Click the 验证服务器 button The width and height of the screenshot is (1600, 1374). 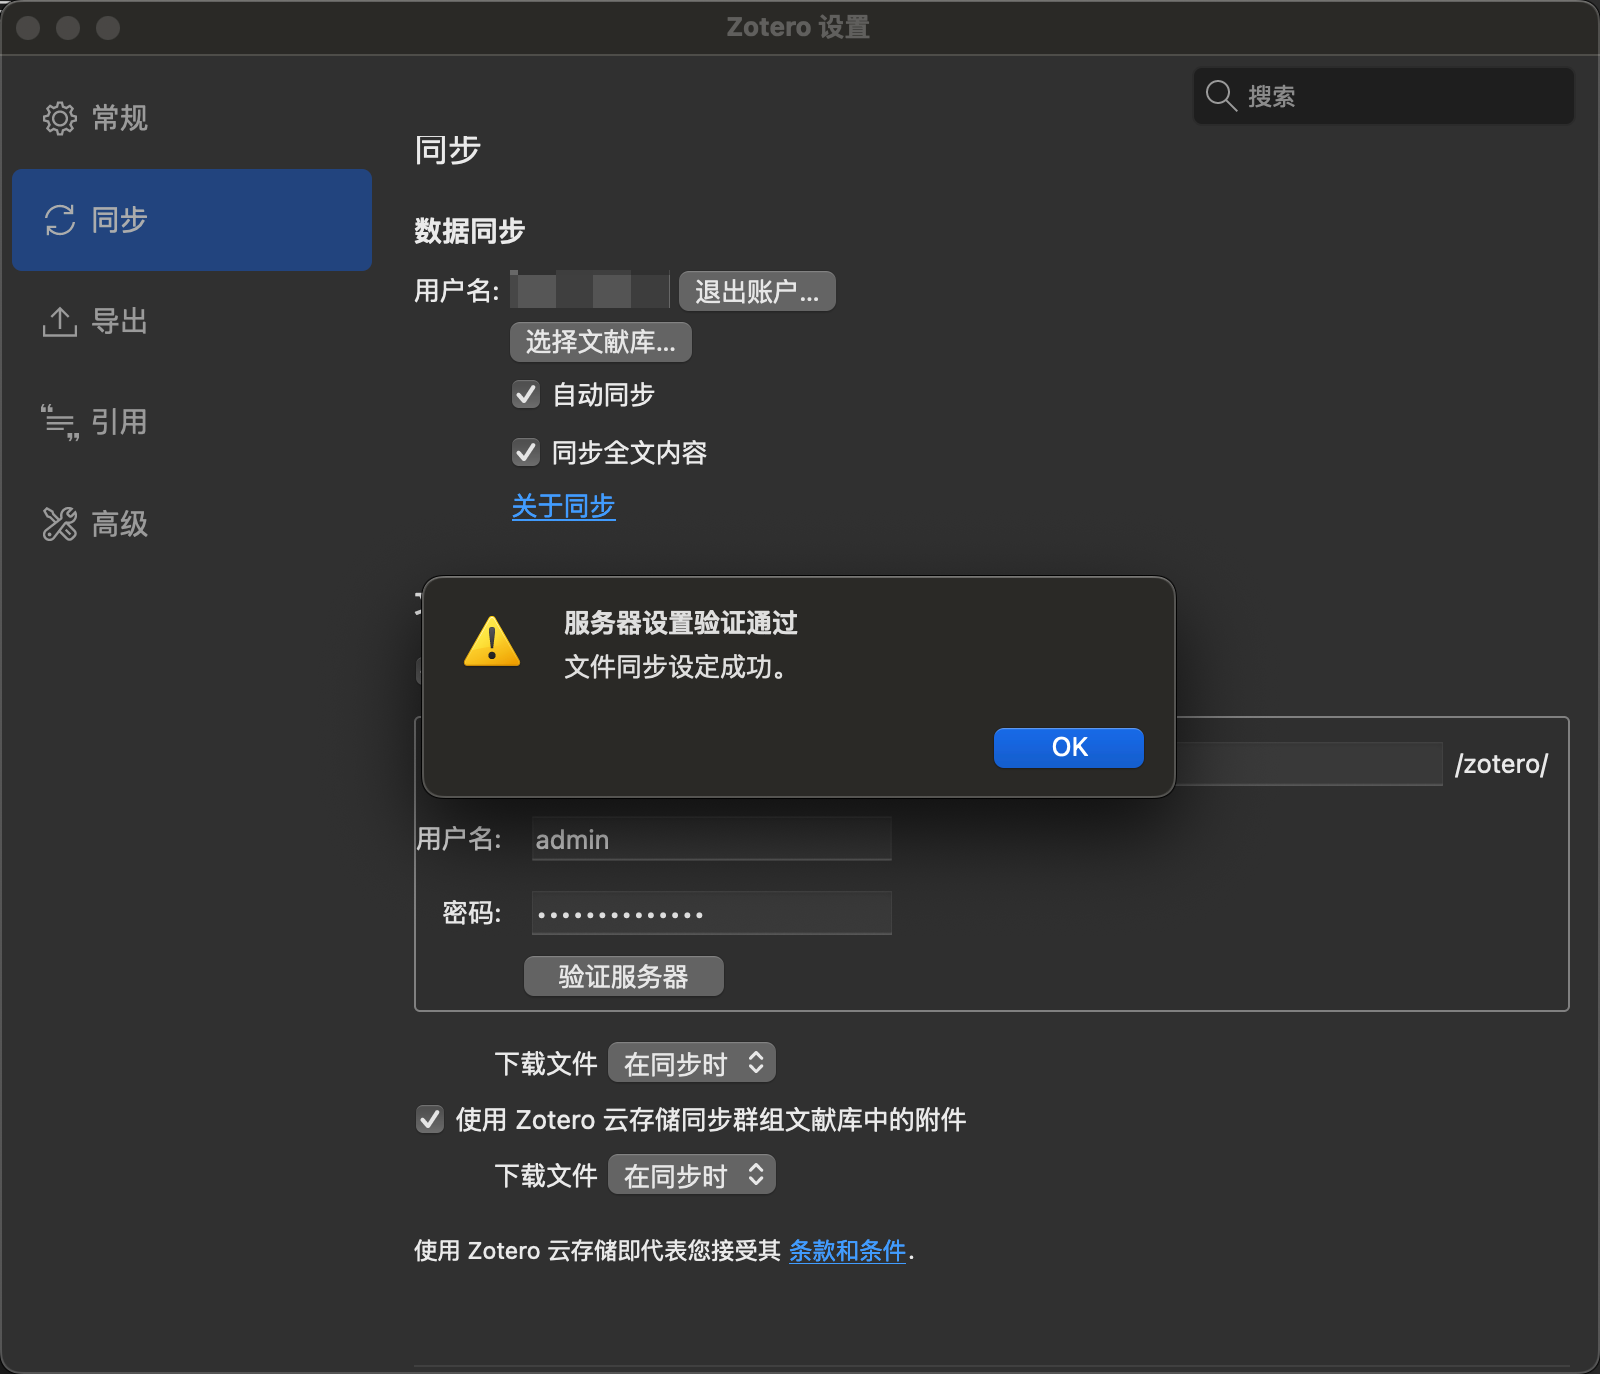(623, 976)
